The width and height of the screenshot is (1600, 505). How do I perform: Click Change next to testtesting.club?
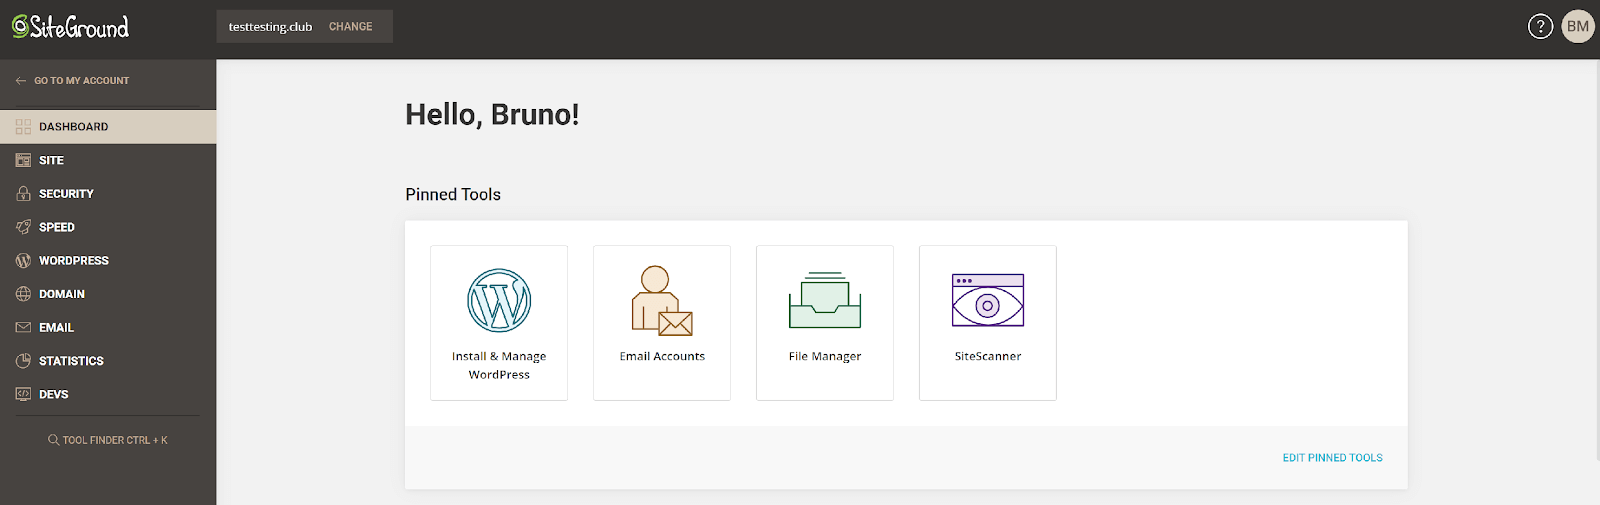350,27
